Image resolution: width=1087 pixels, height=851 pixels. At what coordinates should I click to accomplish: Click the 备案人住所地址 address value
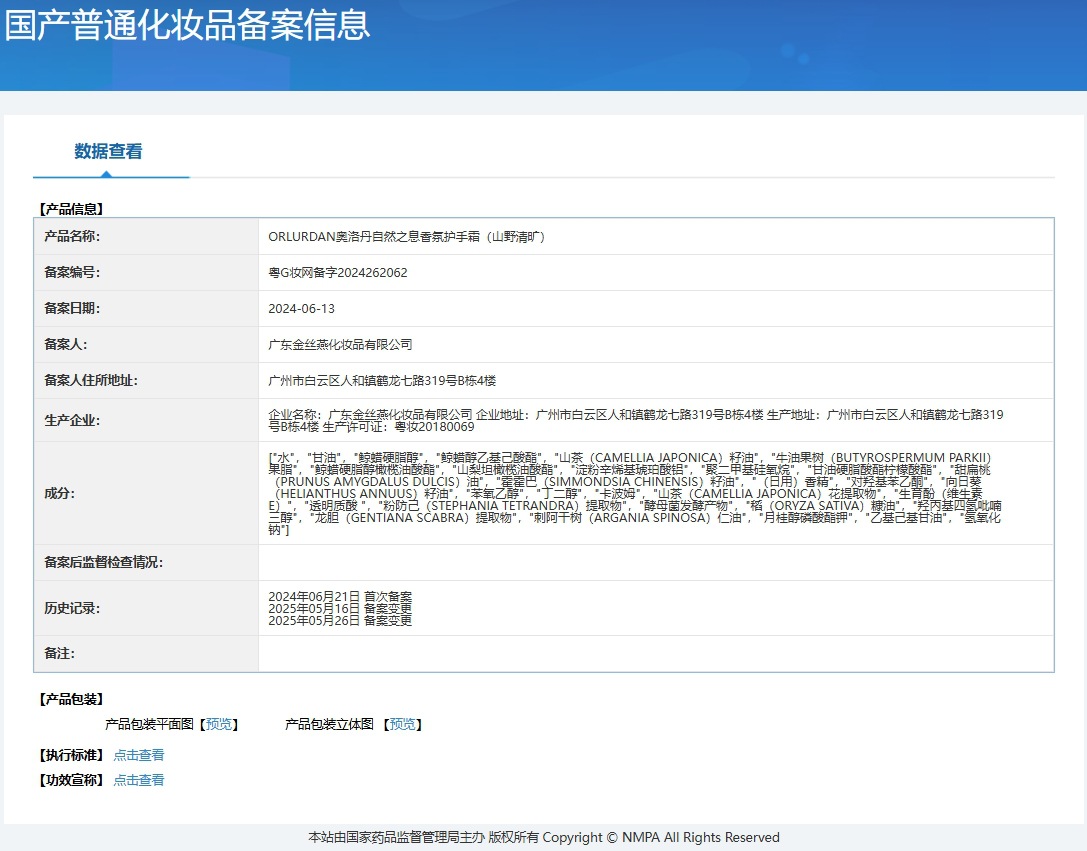click(x=382, y=381)
